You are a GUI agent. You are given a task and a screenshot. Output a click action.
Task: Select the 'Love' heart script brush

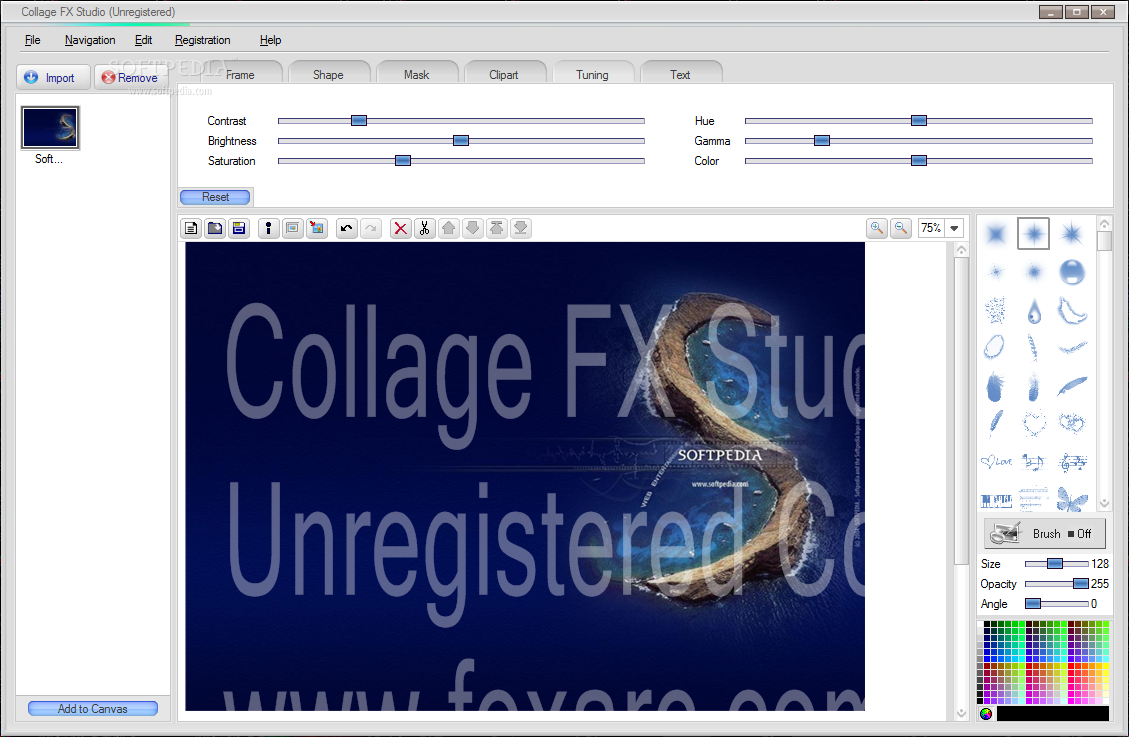(x=996, y=461)
